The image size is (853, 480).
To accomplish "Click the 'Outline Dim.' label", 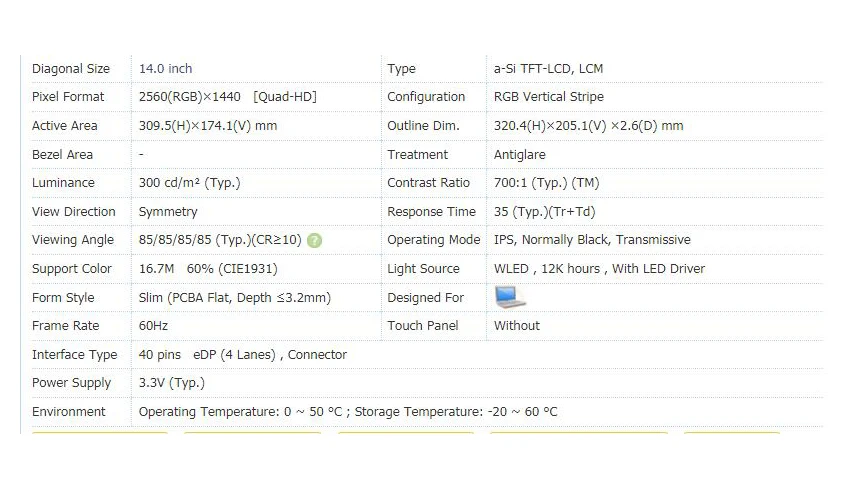I will [423, 126].
